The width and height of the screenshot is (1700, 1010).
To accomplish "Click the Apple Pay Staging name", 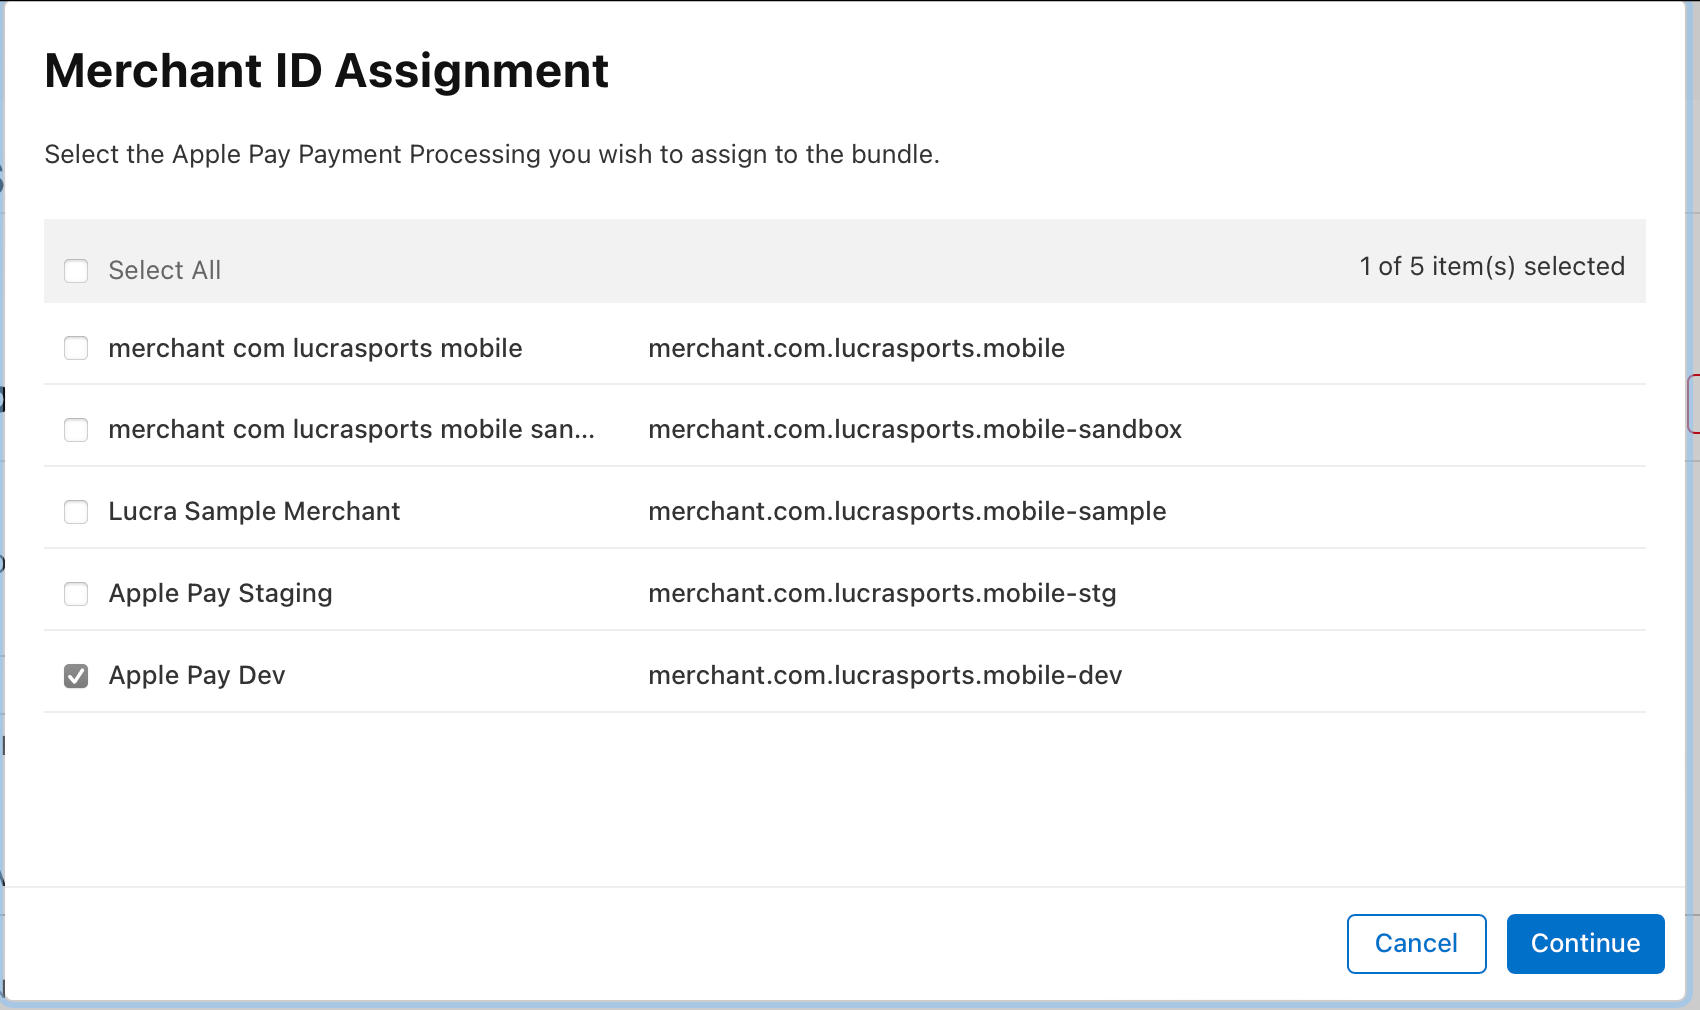I will (220, 594).
